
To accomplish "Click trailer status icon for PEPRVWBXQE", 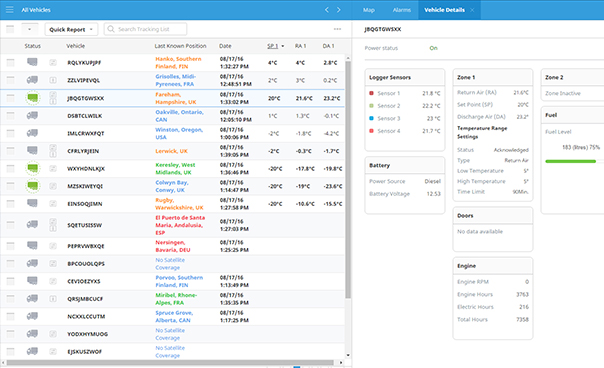I will [32, 245].
